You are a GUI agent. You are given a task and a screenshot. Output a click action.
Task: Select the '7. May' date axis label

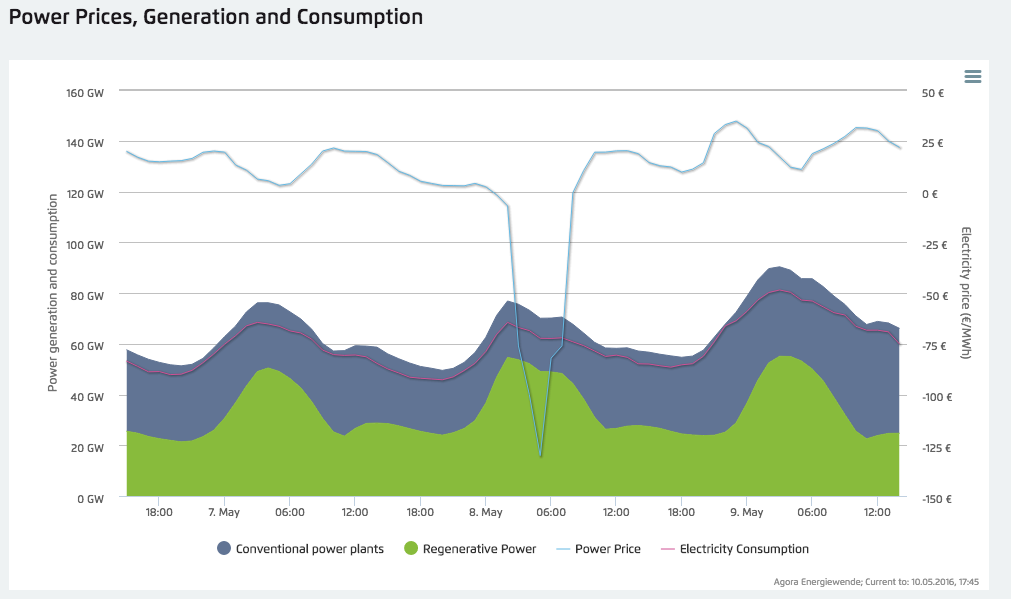point(224,512)
